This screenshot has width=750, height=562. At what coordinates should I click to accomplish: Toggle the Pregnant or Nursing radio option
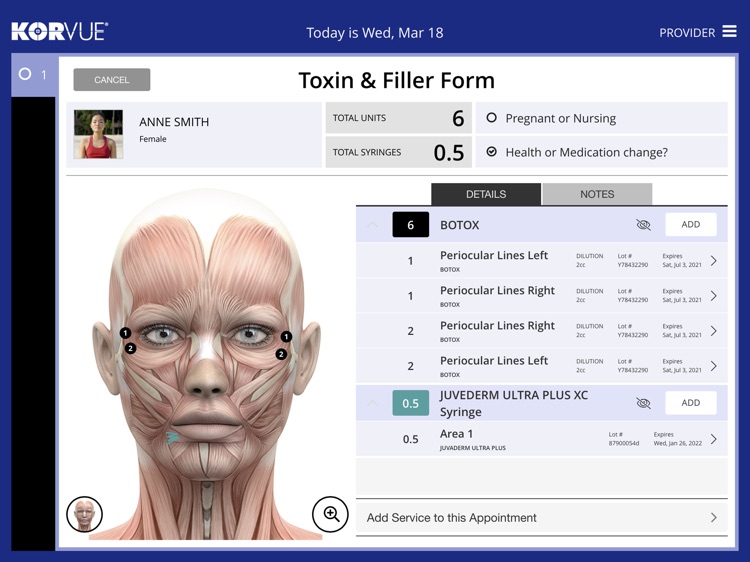tap(491, 118)
